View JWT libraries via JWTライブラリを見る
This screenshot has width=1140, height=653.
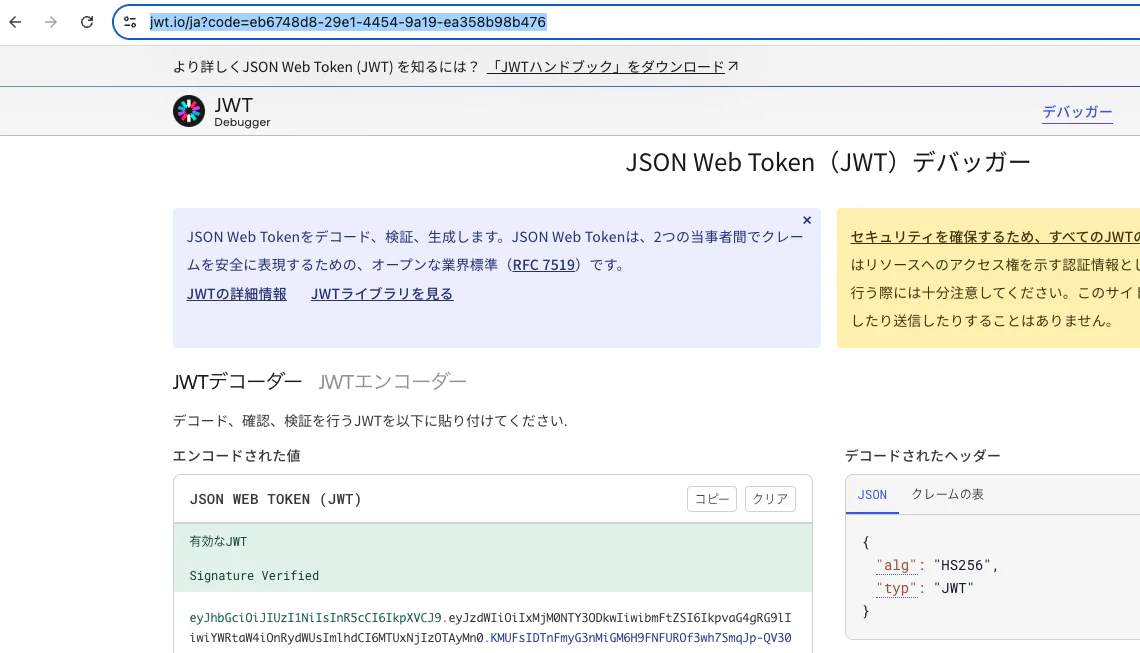click(382, 294)
